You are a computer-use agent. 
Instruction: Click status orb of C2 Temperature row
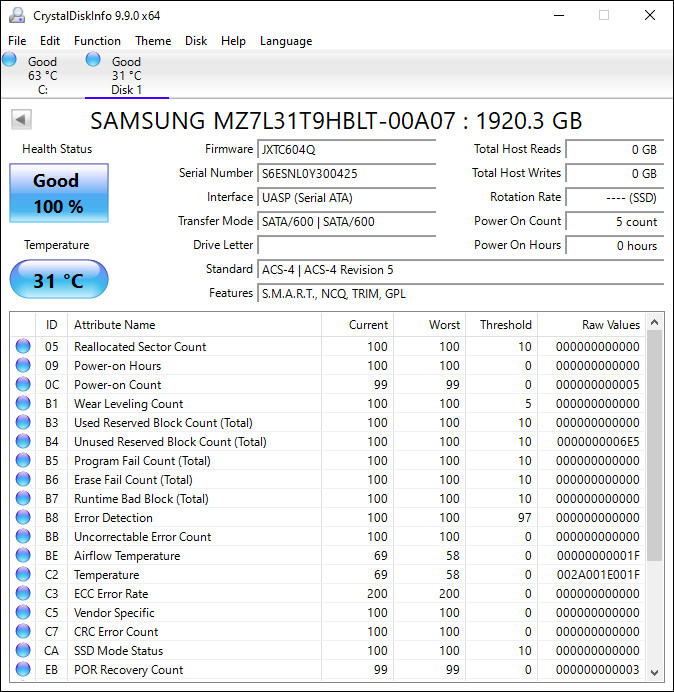pos(23,574)
